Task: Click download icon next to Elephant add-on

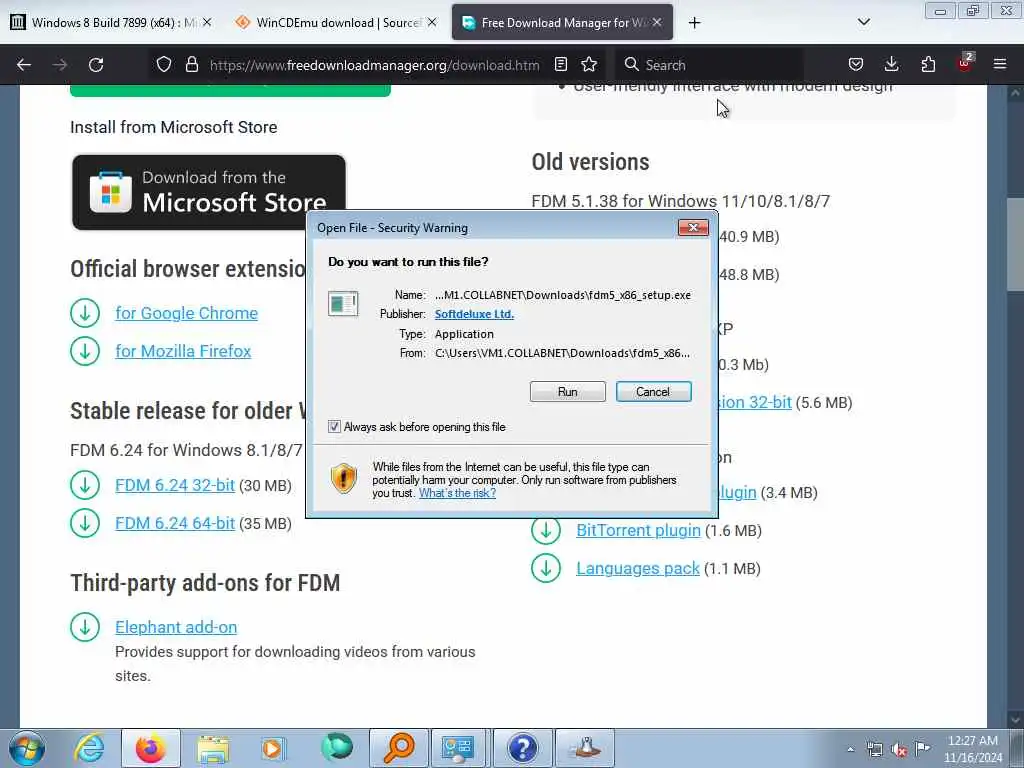Action: (x=85, y=627)
